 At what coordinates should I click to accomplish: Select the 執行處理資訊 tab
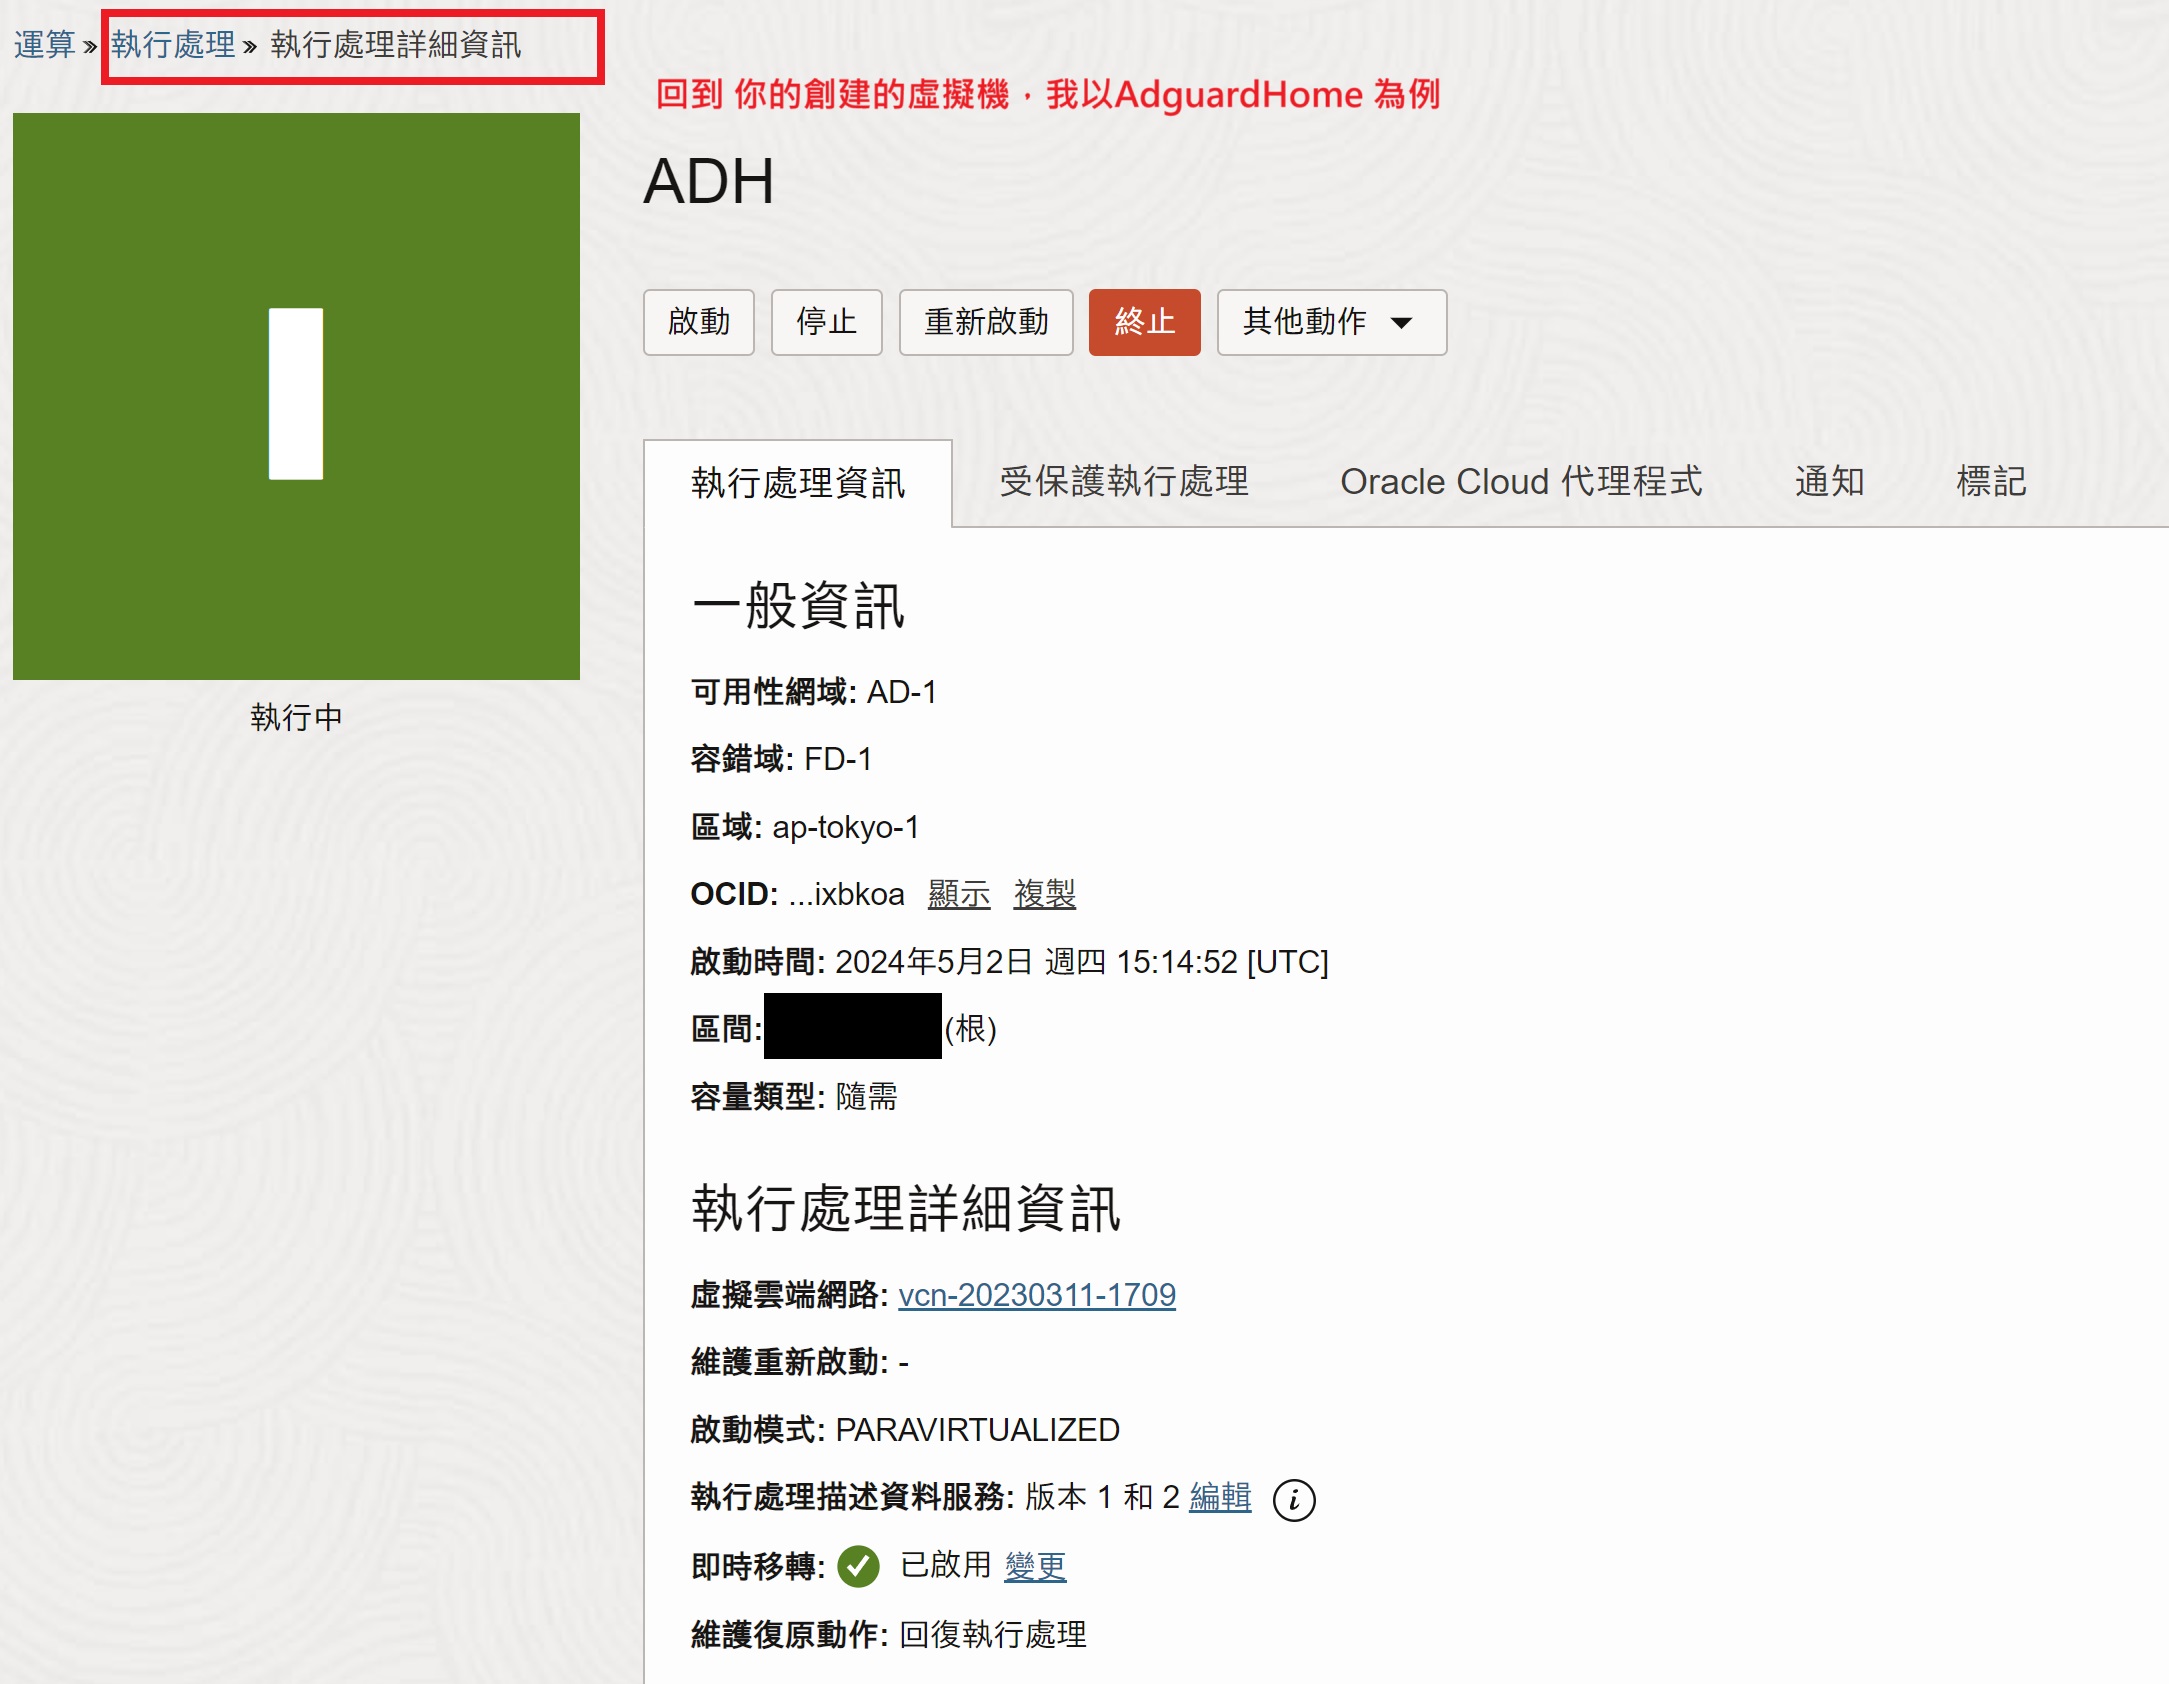point(797,484)
